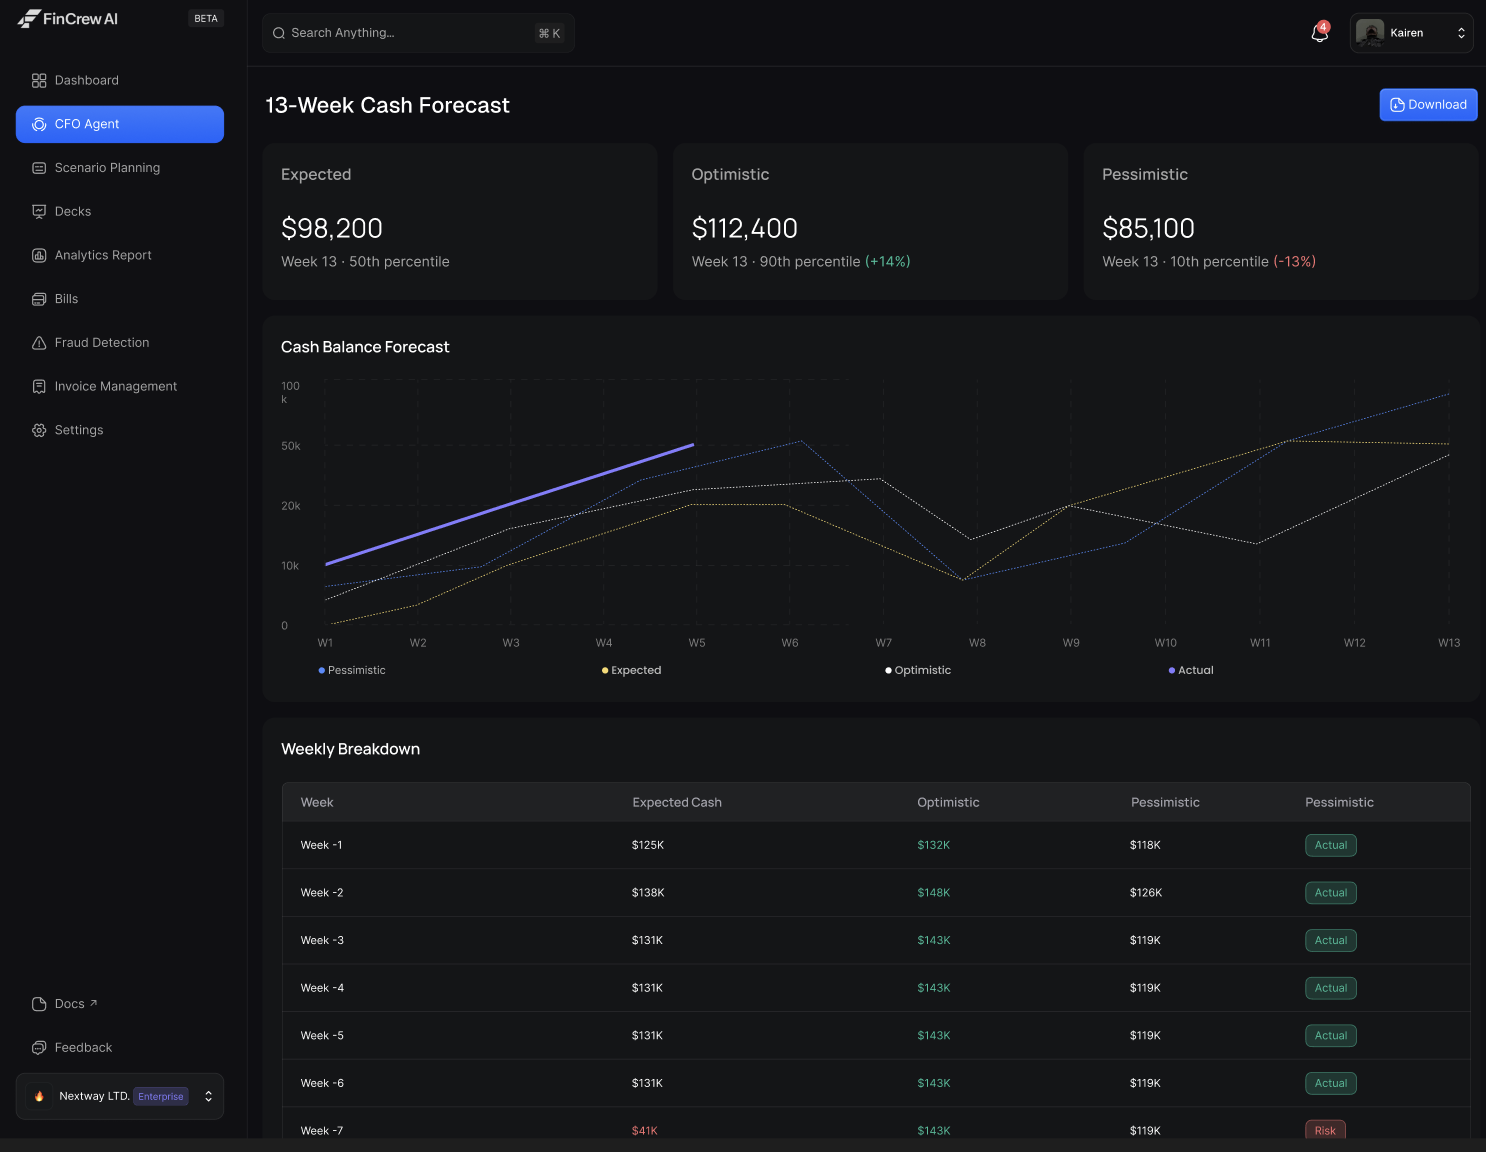Click the FinCrew AI logo
Image resolution: width=1486 pixels, height=1152 pixels.
pos(67,19)
